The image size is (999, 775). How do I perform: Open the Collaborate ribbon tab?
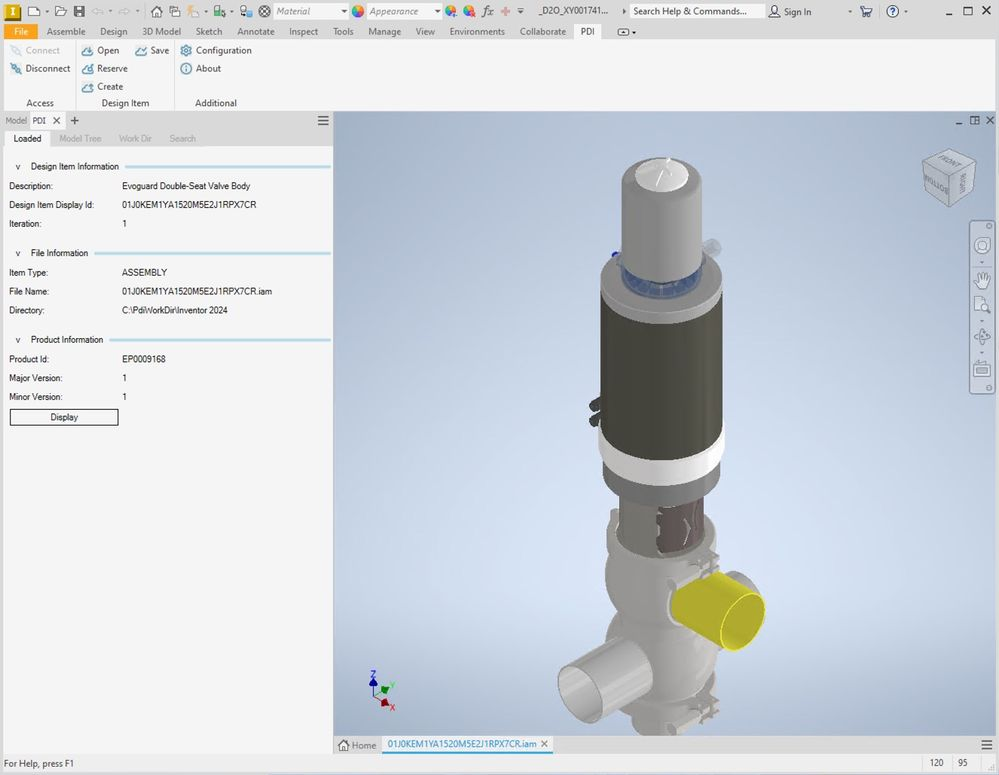tap(543, 31)
